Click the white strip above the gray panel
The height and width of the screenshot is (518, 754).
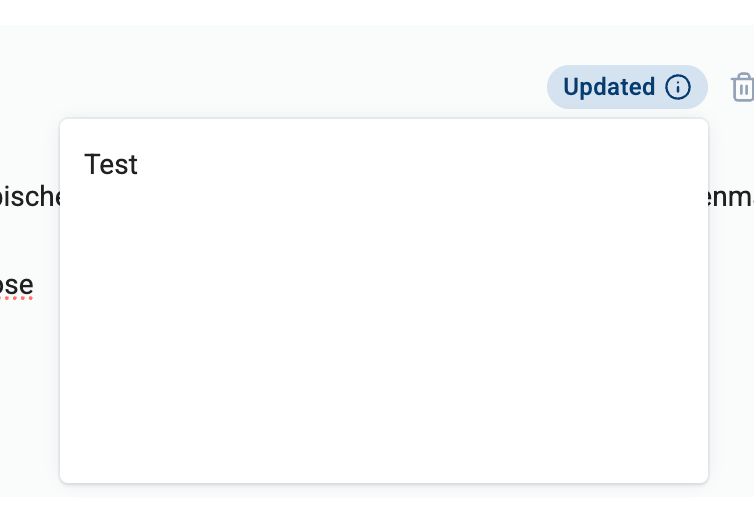[x=377, y=12]
